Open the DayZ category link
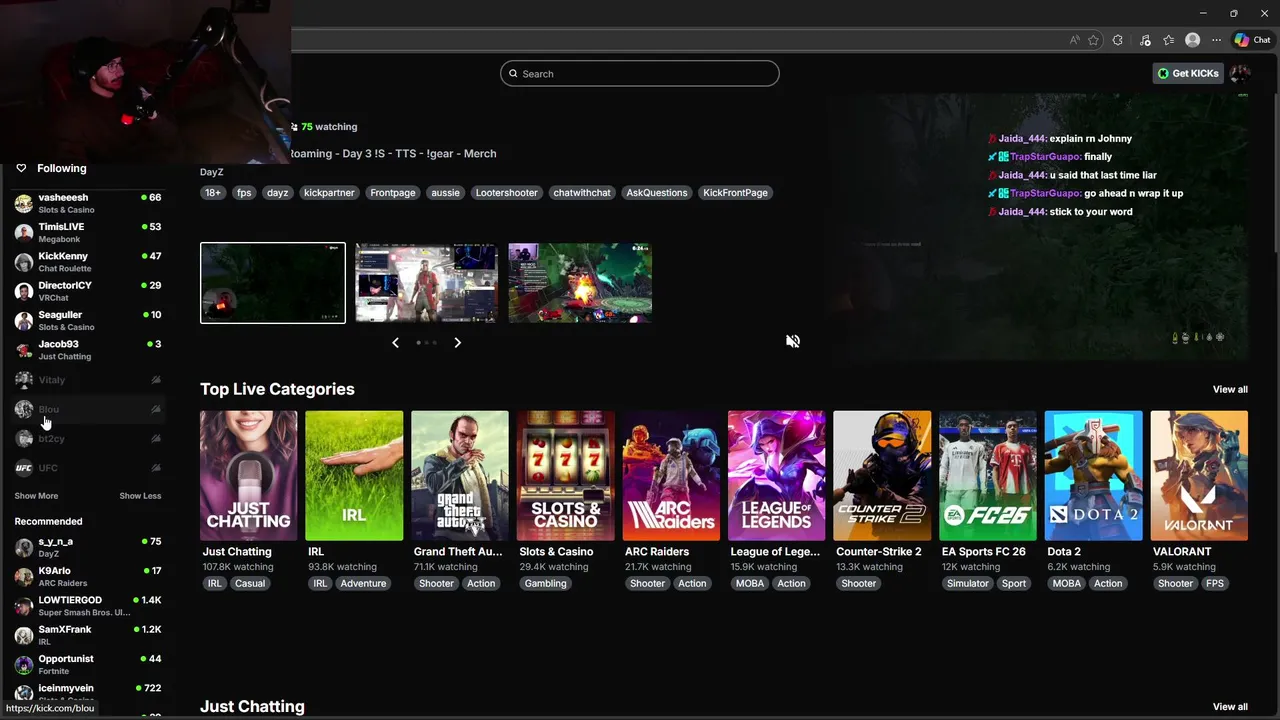This screenshot has height=720, width=1280. 211,172
